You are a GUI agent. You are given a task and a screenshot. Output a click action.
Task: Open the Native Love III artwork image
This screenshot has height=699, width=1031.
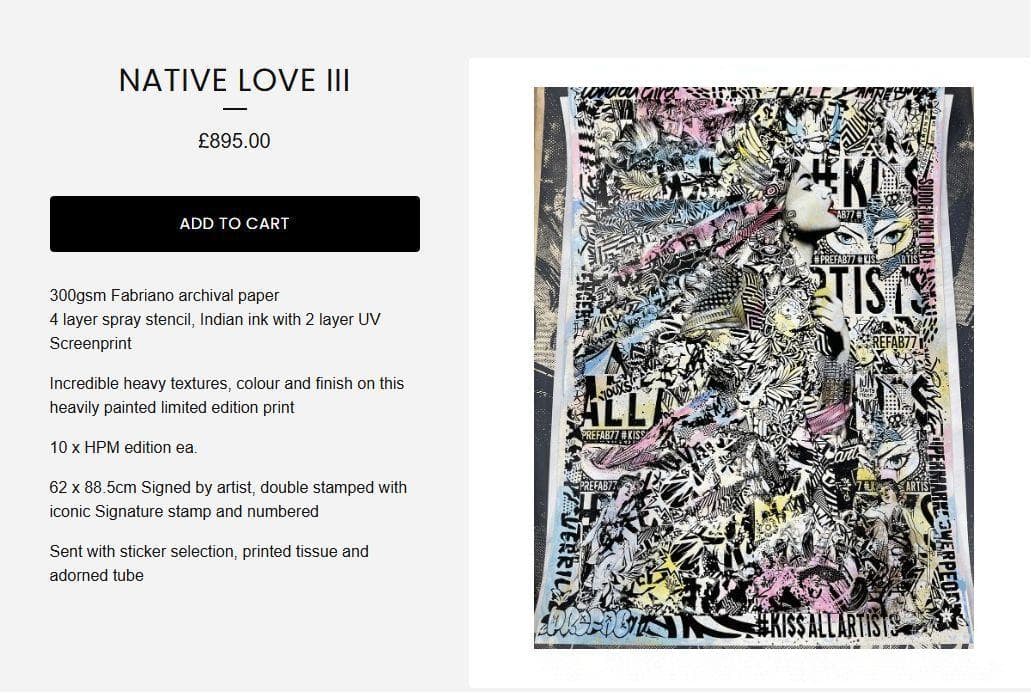754,368
